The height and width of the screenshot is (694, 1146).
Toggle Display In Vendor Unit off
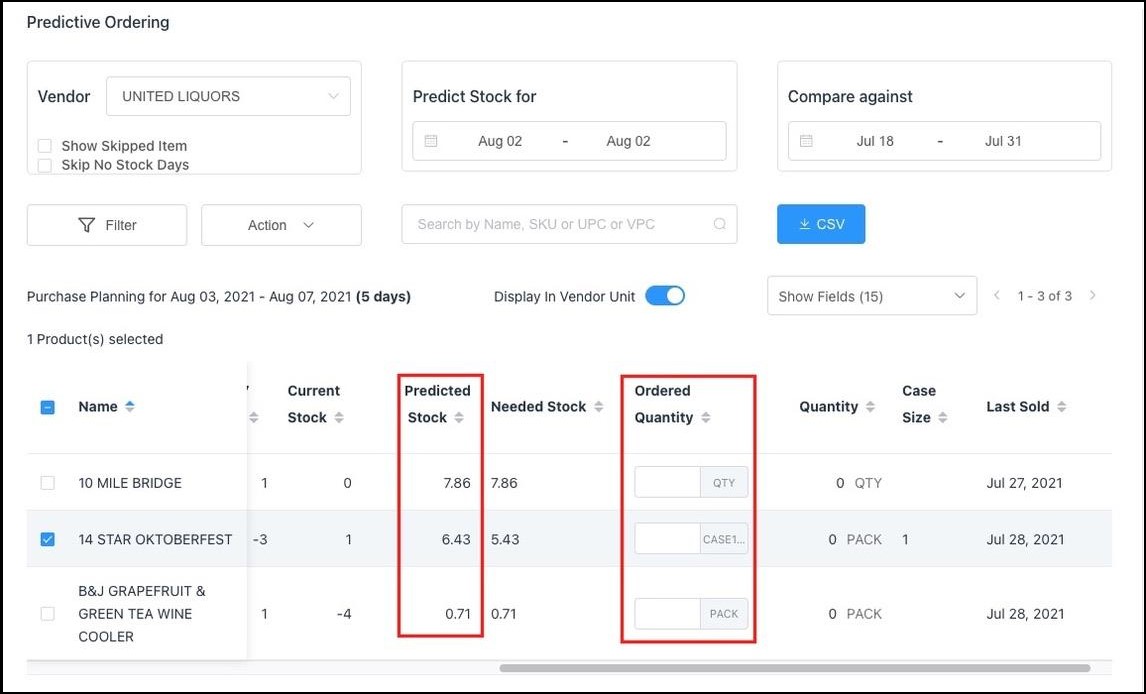[665, 295]
